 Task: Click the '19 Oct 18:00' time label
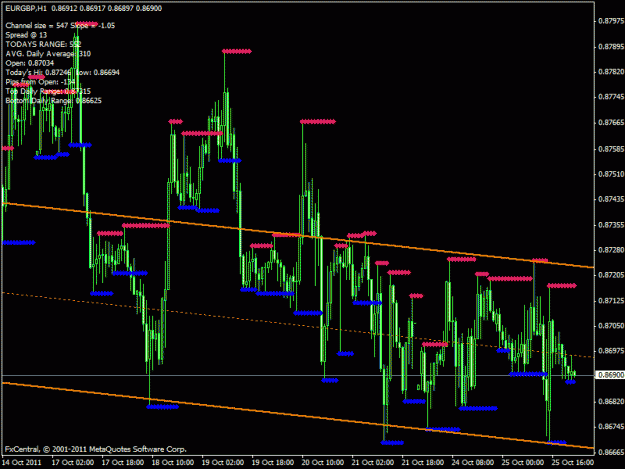pos(273,463)
